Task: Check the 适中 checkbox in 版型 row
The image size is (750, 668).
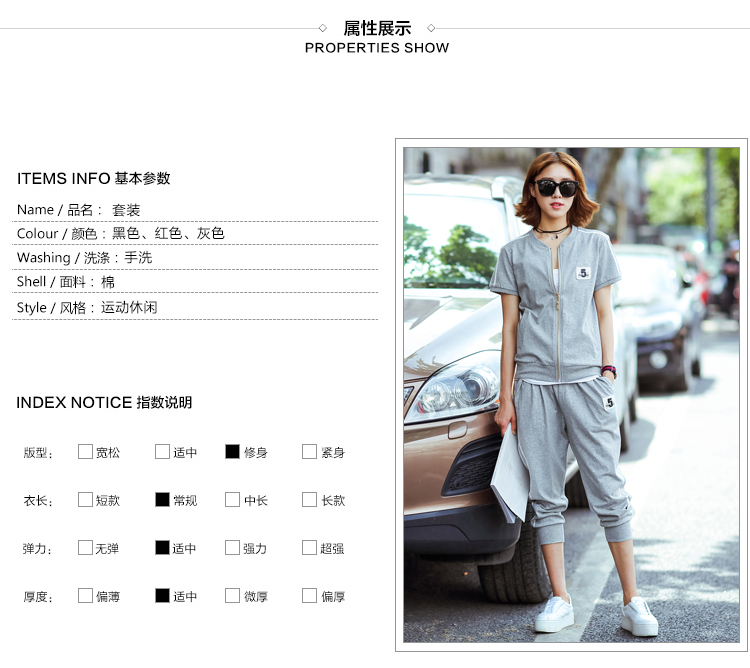Action: [162, 451]
